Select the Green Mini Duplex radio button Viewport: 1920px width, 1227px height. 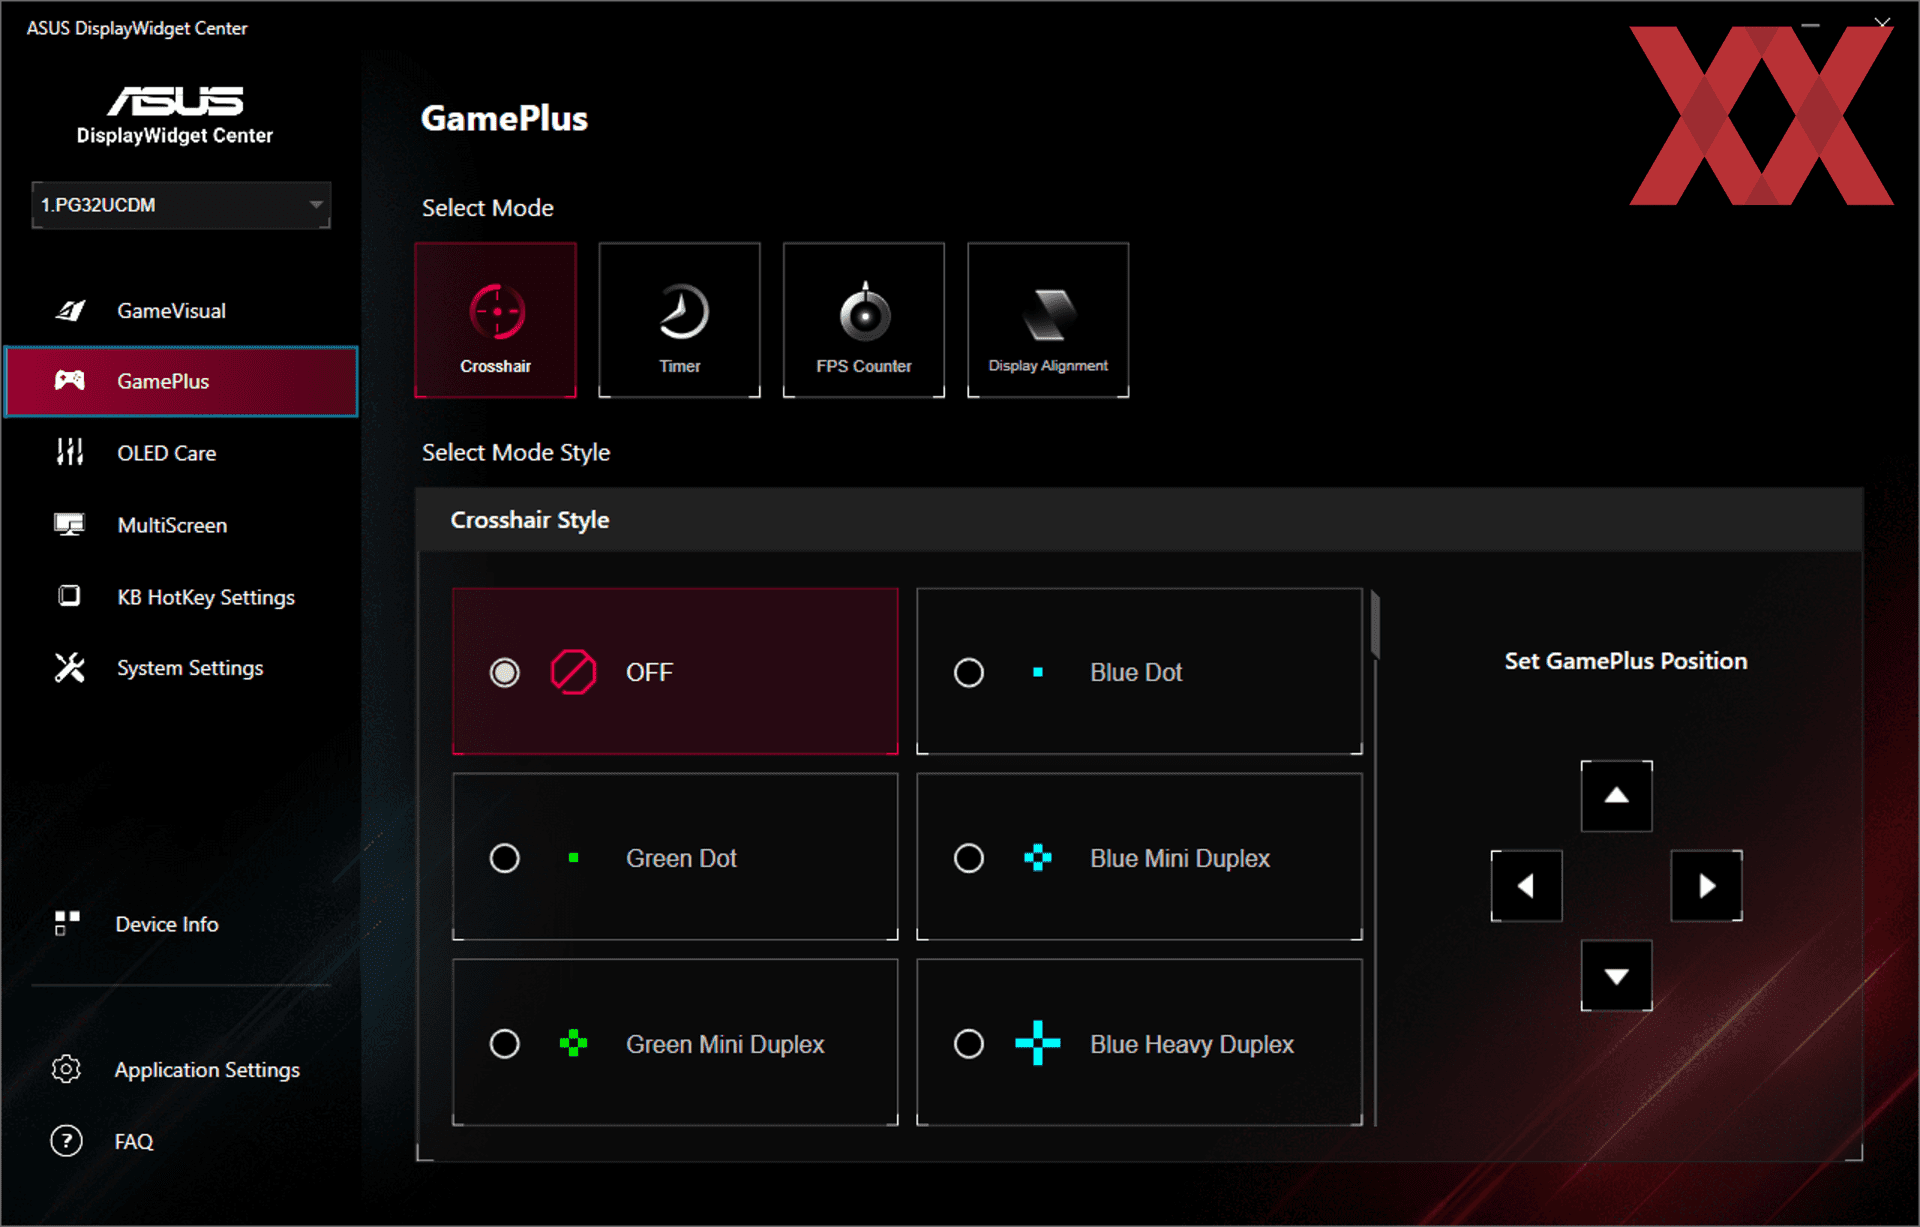point(504,1044)
